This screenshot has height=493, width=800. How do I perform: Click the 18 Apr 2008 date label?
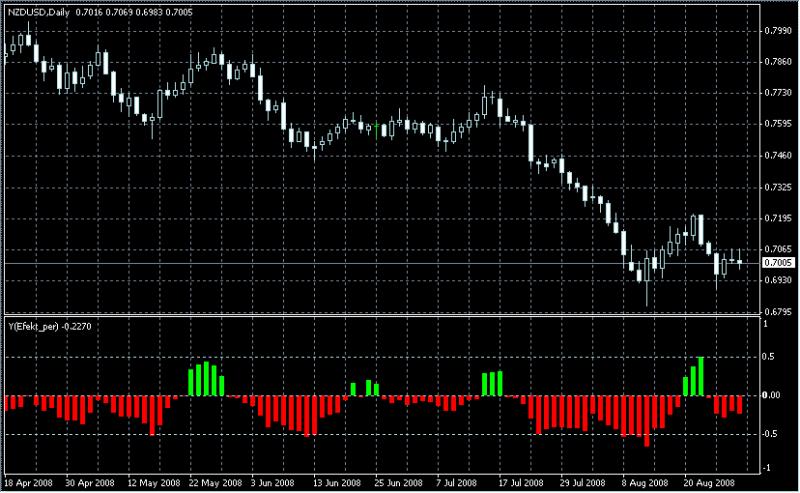[28, 483]
